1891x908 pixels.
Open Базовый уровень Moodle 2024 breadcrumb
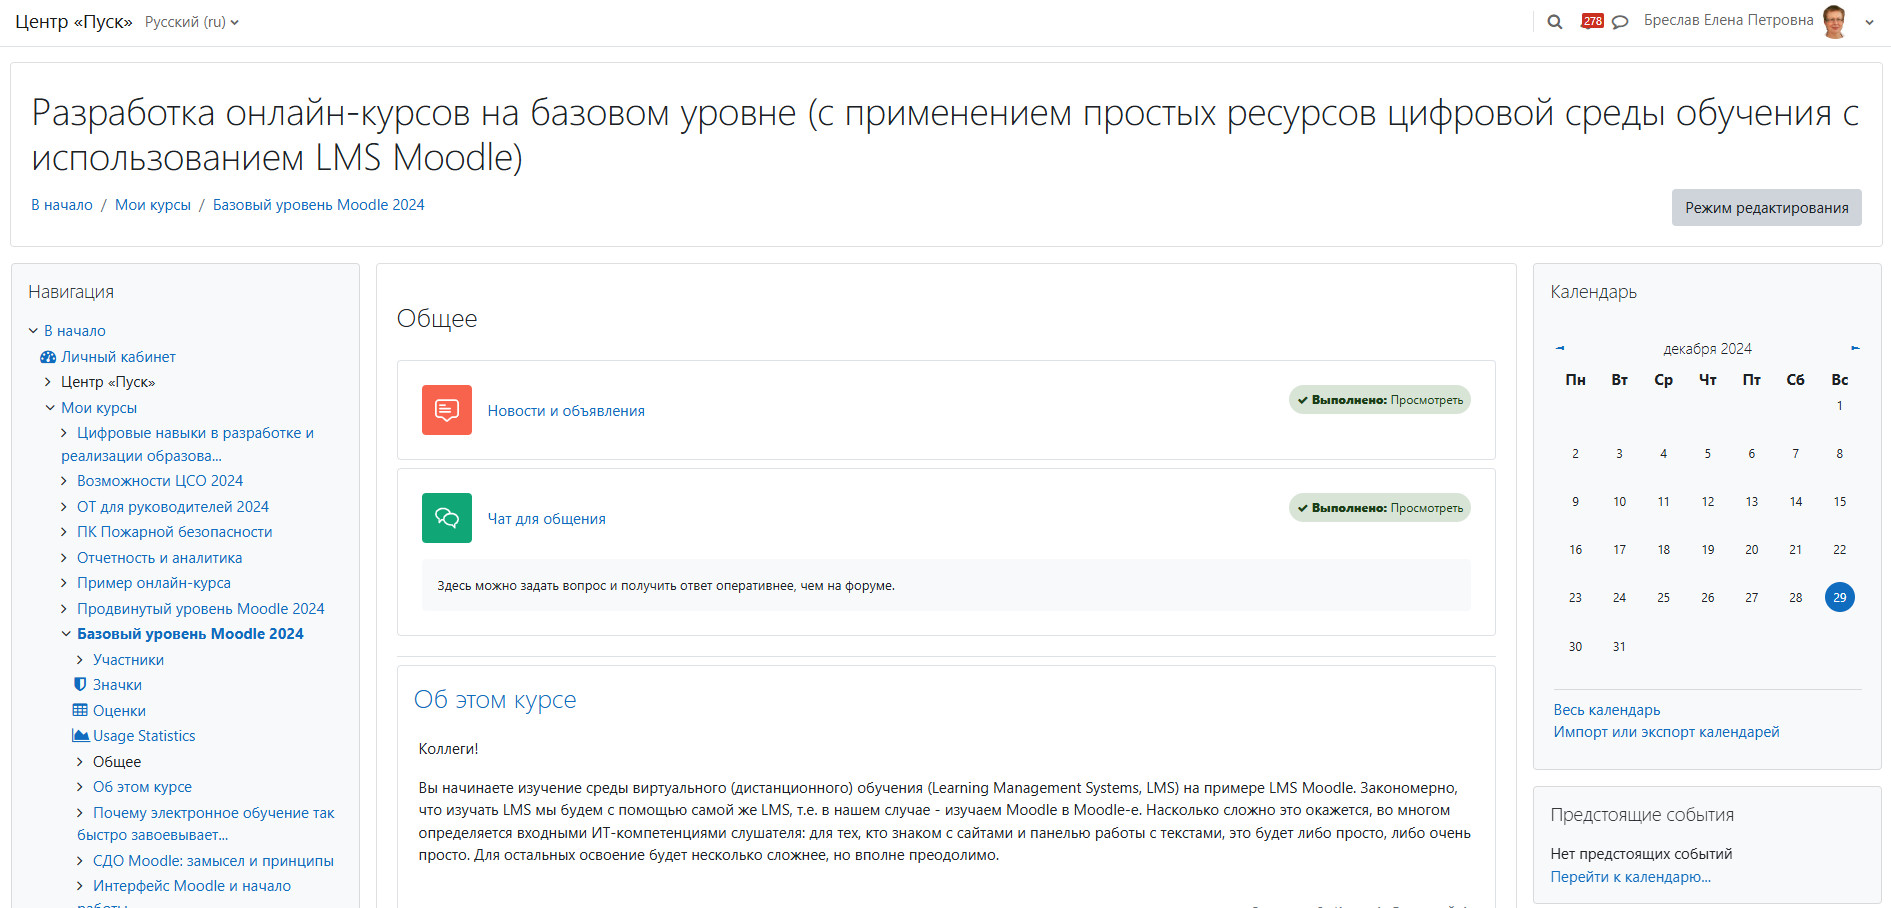319,205
